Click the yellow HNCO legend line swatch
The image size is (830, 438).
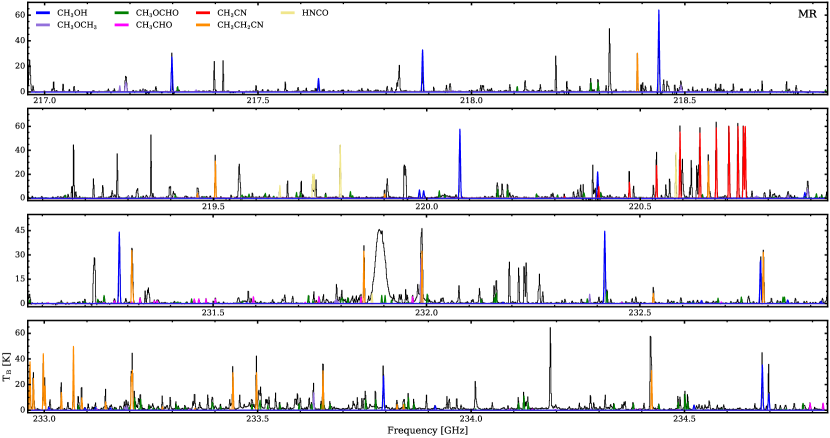click(x=288, y=13)
